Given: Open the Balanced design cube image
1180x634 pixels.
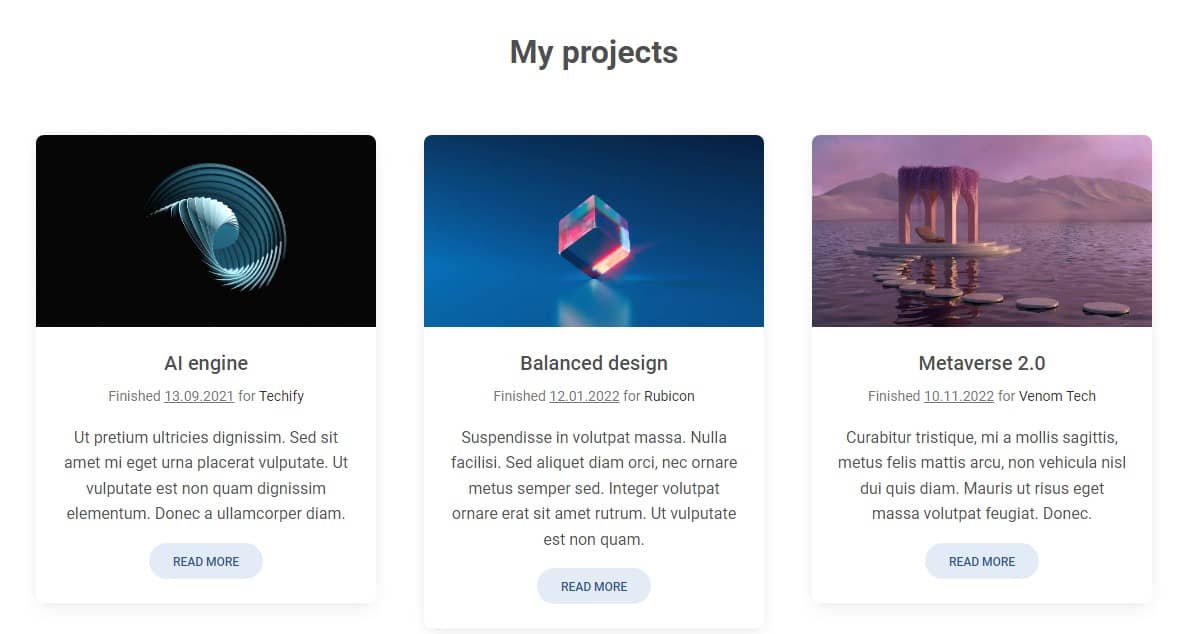Looking at the screenshot, I should click(x=594, y=231).
